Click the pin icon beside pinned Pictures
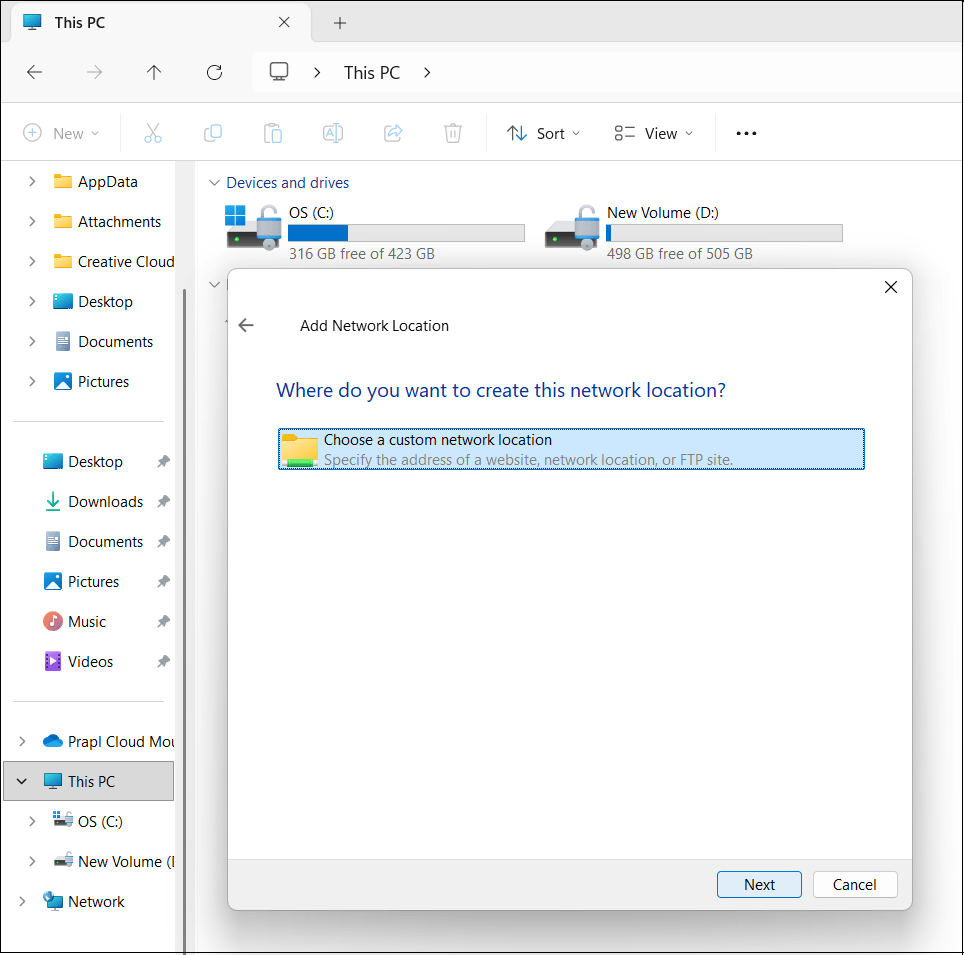The width and height of the screenshot is (964, 955). click(x=163, y=581)
